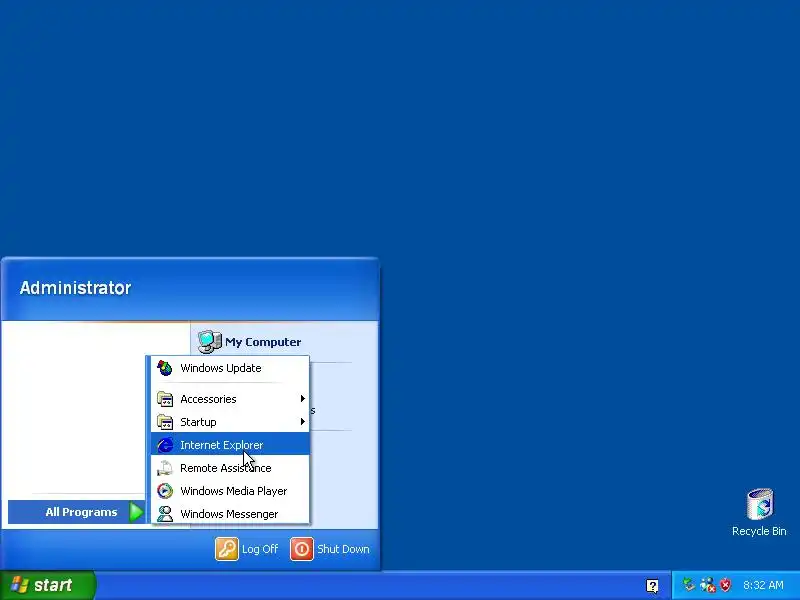Viewport: 800px width, 600px height.
Task: Open Windows Messenger from the programs list
Action: (230, 513)
